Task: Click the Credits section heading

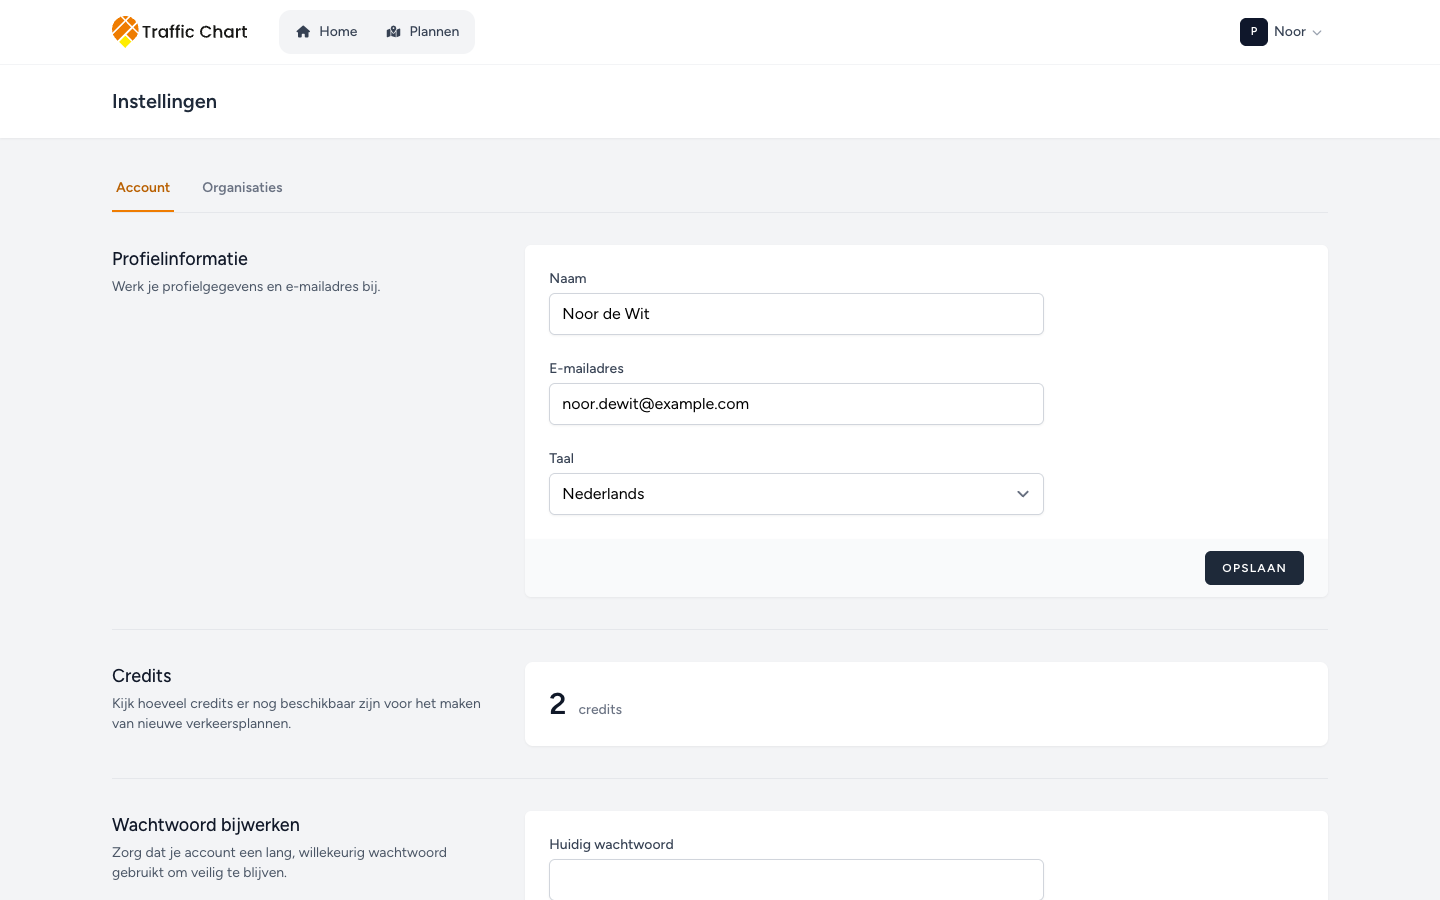Action: coord(142,676)
